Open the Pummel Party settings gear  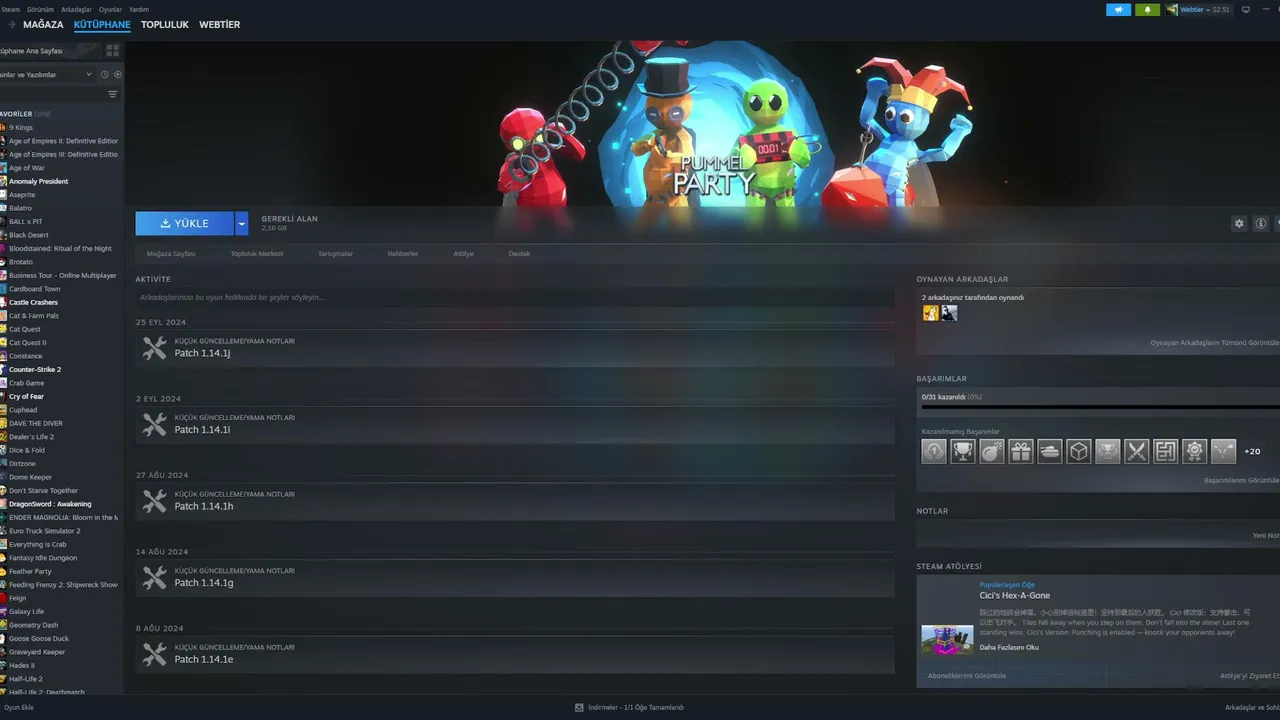pos(1239,224)
